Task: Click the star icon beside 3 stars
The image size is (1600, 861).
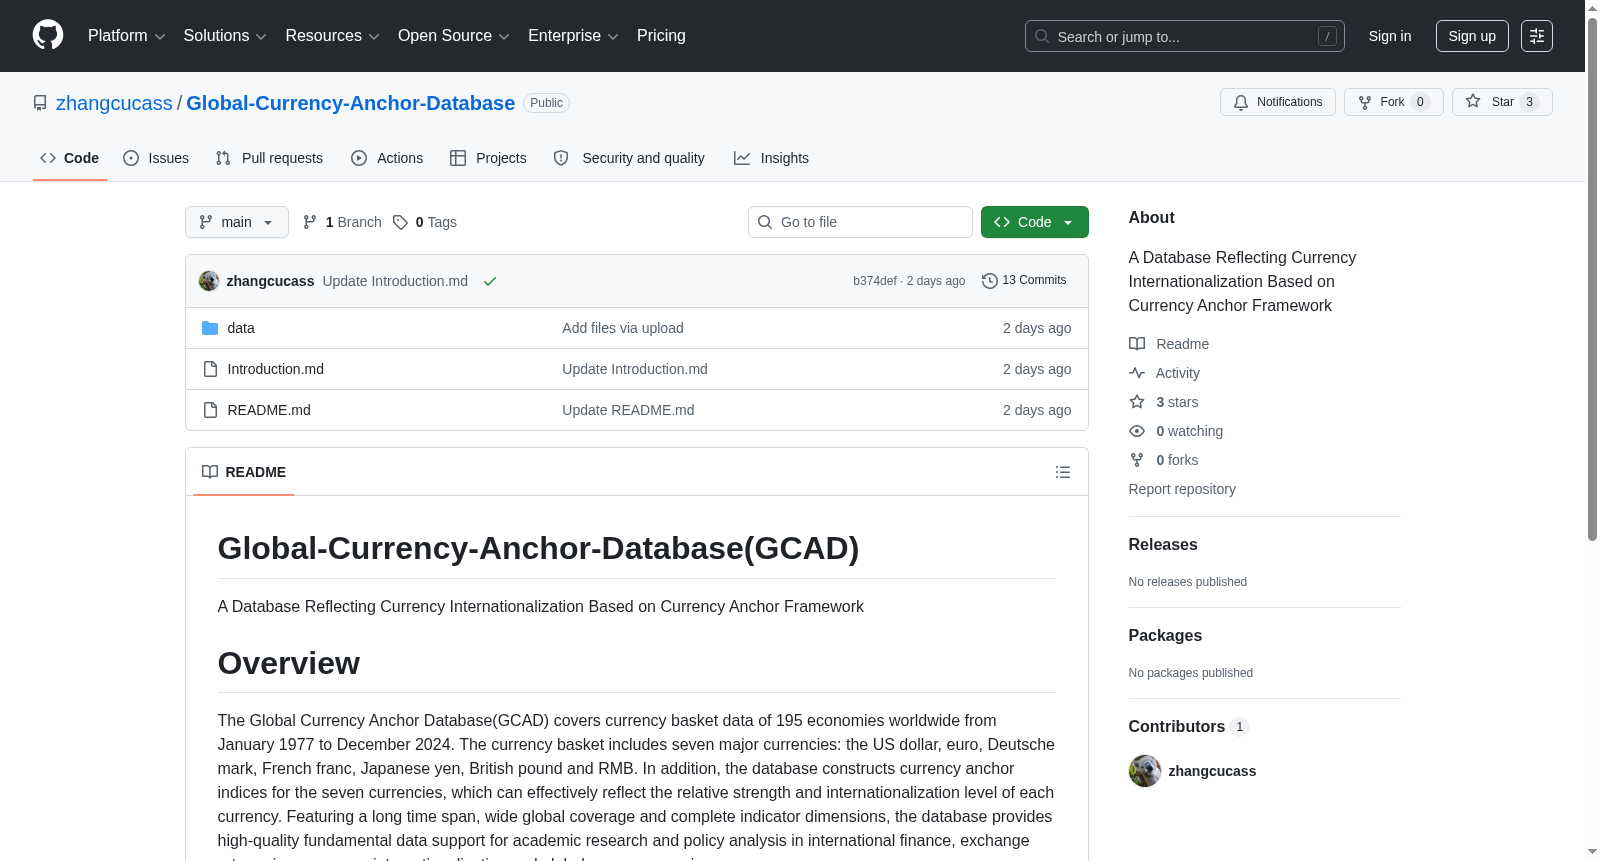Action: (x=1137, y=402)
